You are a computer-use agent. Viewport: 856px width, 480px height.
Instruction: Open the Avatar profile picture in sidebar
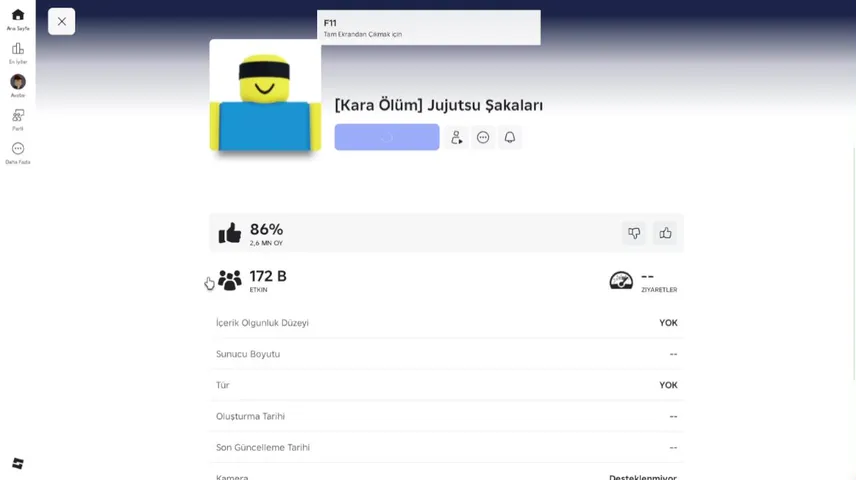17,82
